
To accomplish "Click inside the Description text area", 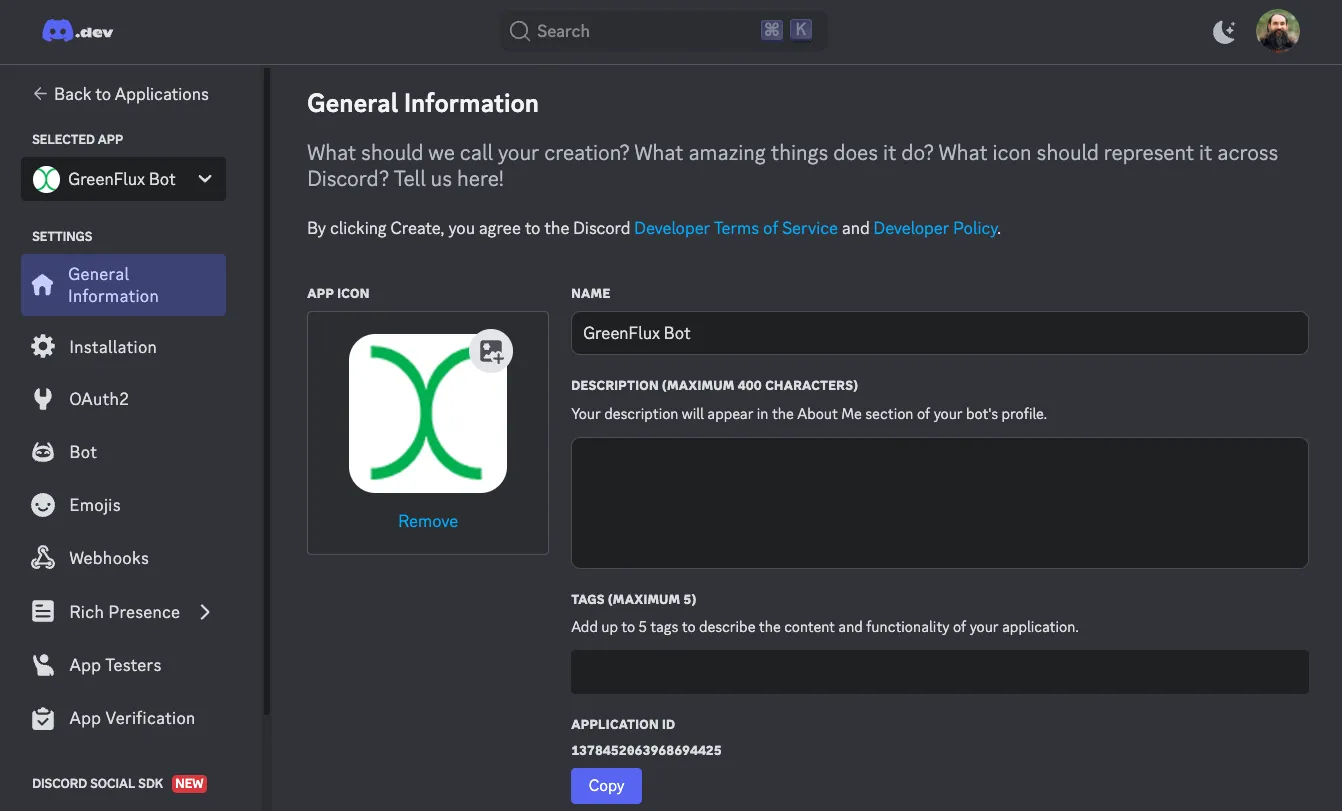I will pos(939,502).
